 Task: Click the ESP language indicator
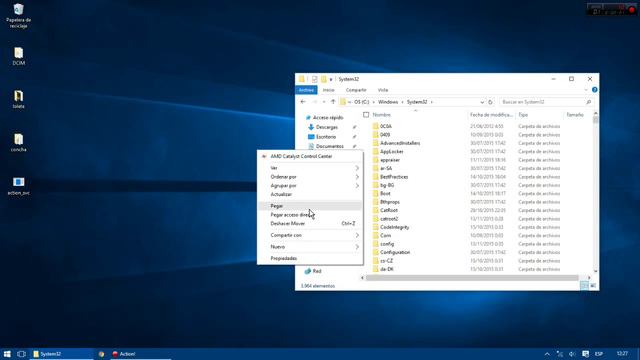coord(599,354)
